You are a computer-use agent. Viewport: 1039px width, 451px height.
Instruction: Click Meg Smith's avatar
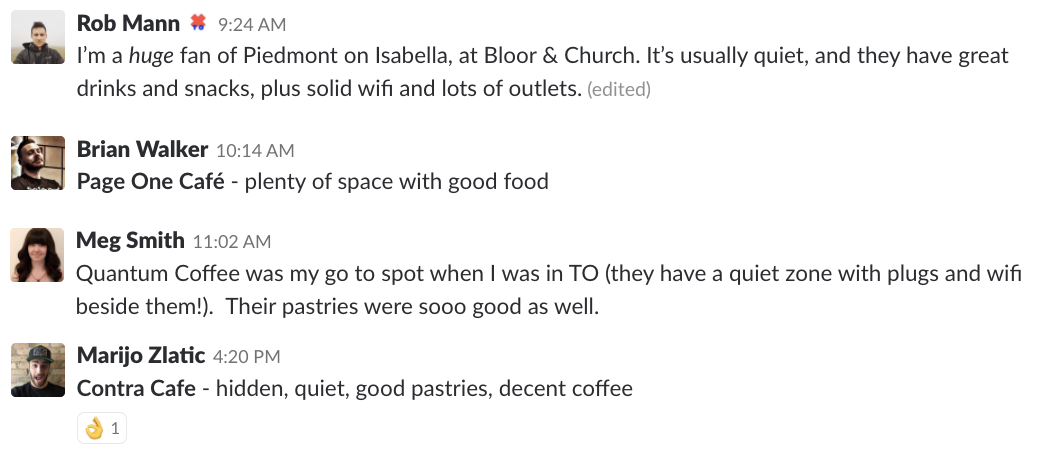tap(38, 255)
